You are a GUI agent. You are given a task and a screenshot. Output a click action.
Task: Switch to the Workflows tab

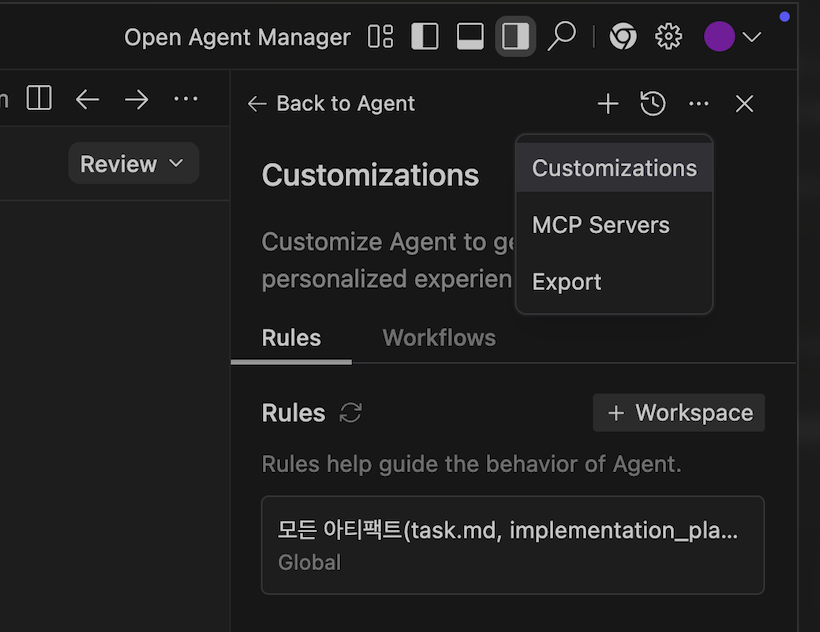[x=439, y=337]
